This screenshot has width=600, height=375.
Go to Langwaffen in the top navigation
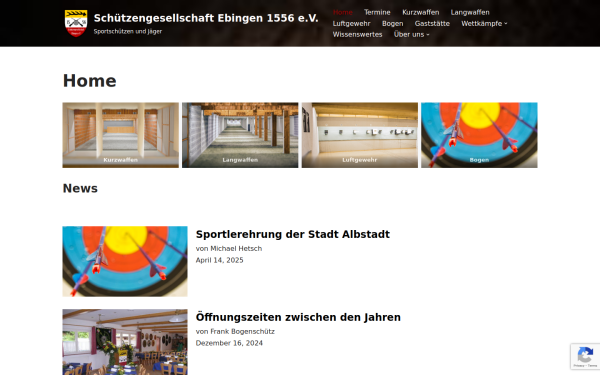pos(470,12)
